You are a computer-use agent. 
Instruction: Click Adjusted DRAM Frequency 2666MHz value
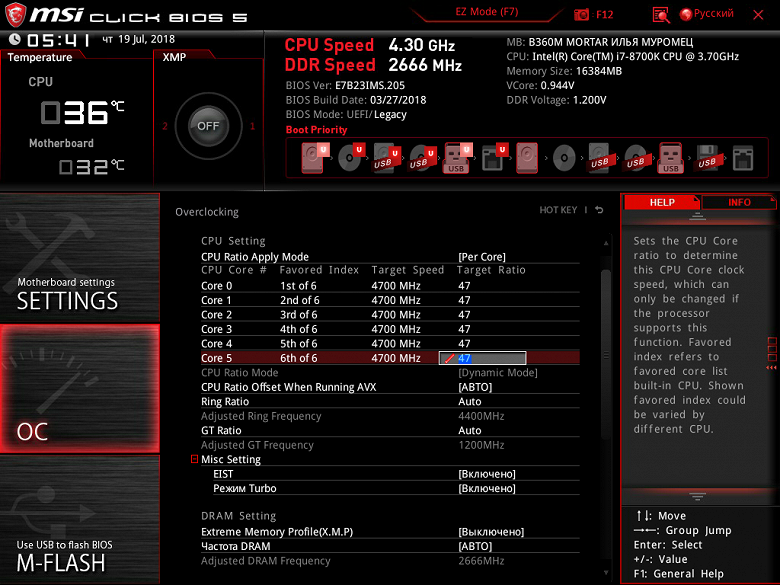click(x=481, y=561)
